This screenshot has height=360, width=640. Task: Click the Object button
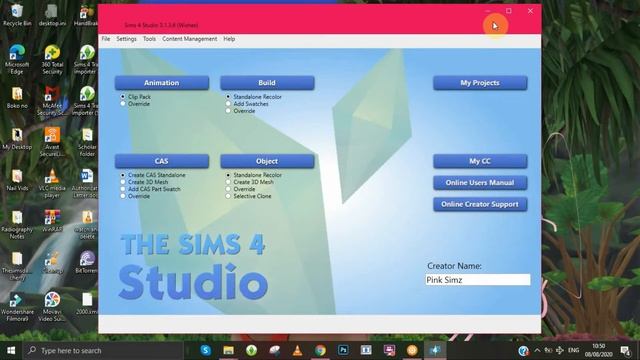[267, 161]
